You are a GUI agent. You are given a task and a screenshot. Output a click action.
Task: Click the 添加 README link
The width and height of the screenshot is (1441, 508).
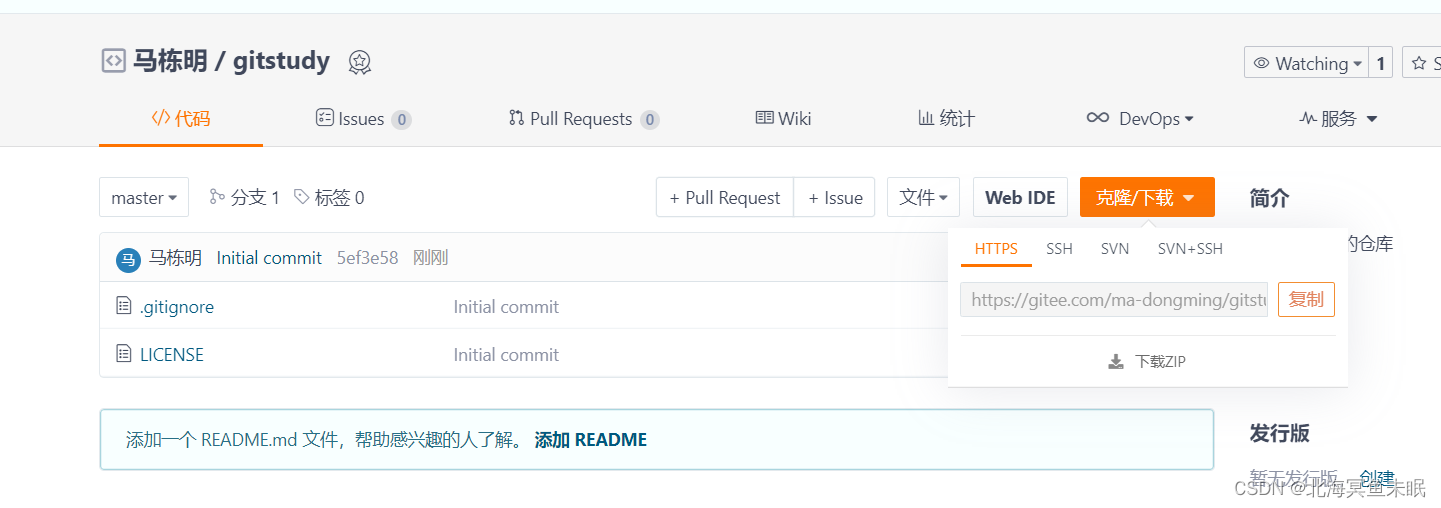[591, 439]
